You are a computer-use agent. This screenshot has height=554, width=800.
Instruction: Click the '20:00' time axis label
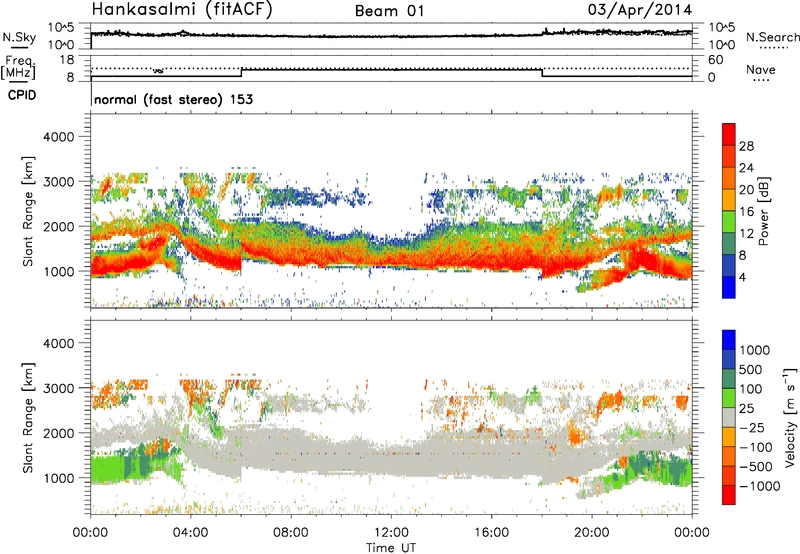(592, 533)
